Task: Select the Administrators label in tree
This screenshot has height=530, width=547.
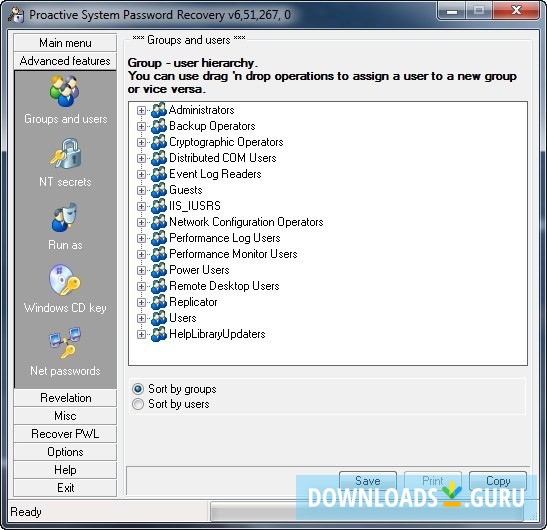Action: tap(202, 110)
